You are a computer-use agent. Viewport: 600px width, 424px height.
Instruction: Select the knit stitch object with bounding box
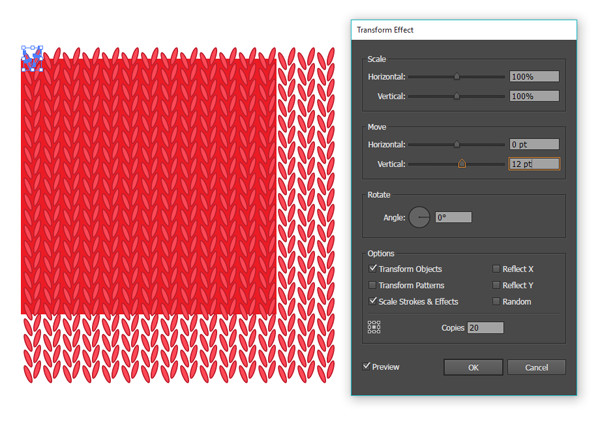pyautogui.click(x=32, y=59)
